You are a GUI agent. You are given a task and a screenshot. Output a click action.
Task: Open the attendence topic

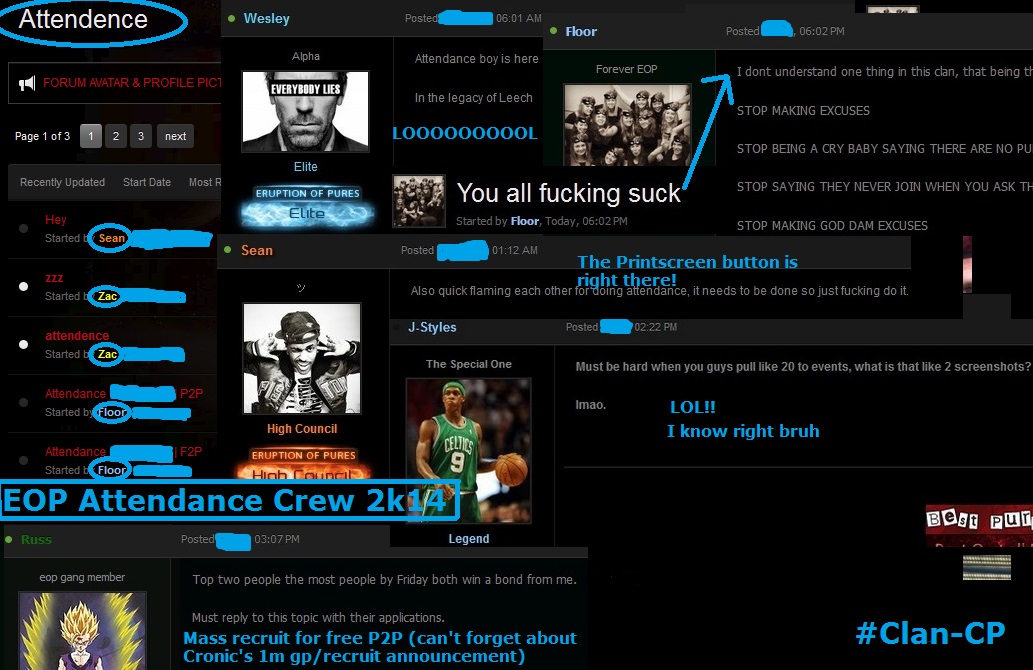77,335
